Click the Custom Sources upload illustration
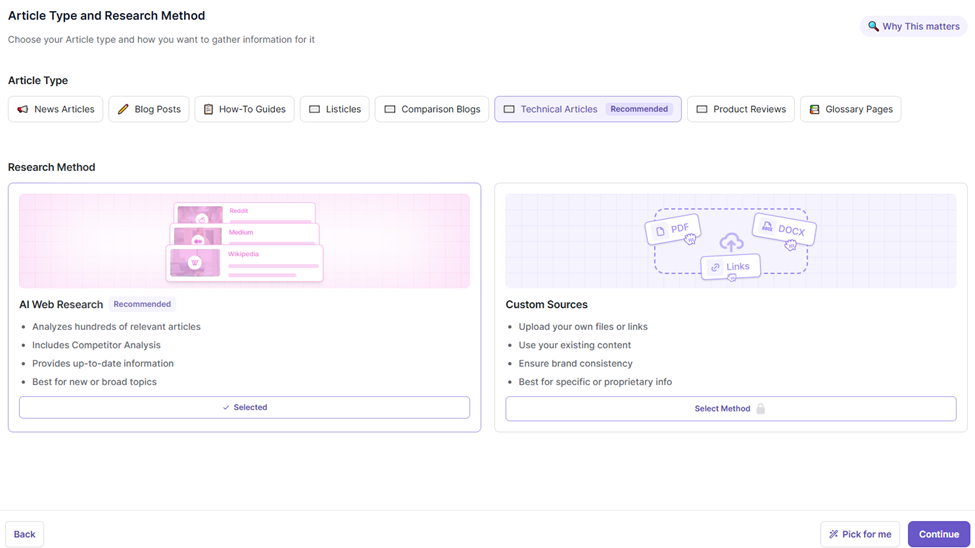975x548 pixels. click(731, 241)
